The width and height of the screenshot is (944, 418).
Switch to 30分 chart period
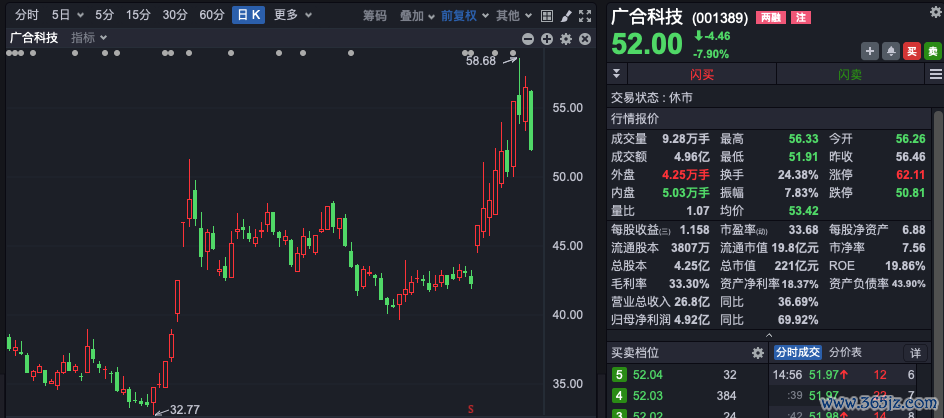[175, 15]
